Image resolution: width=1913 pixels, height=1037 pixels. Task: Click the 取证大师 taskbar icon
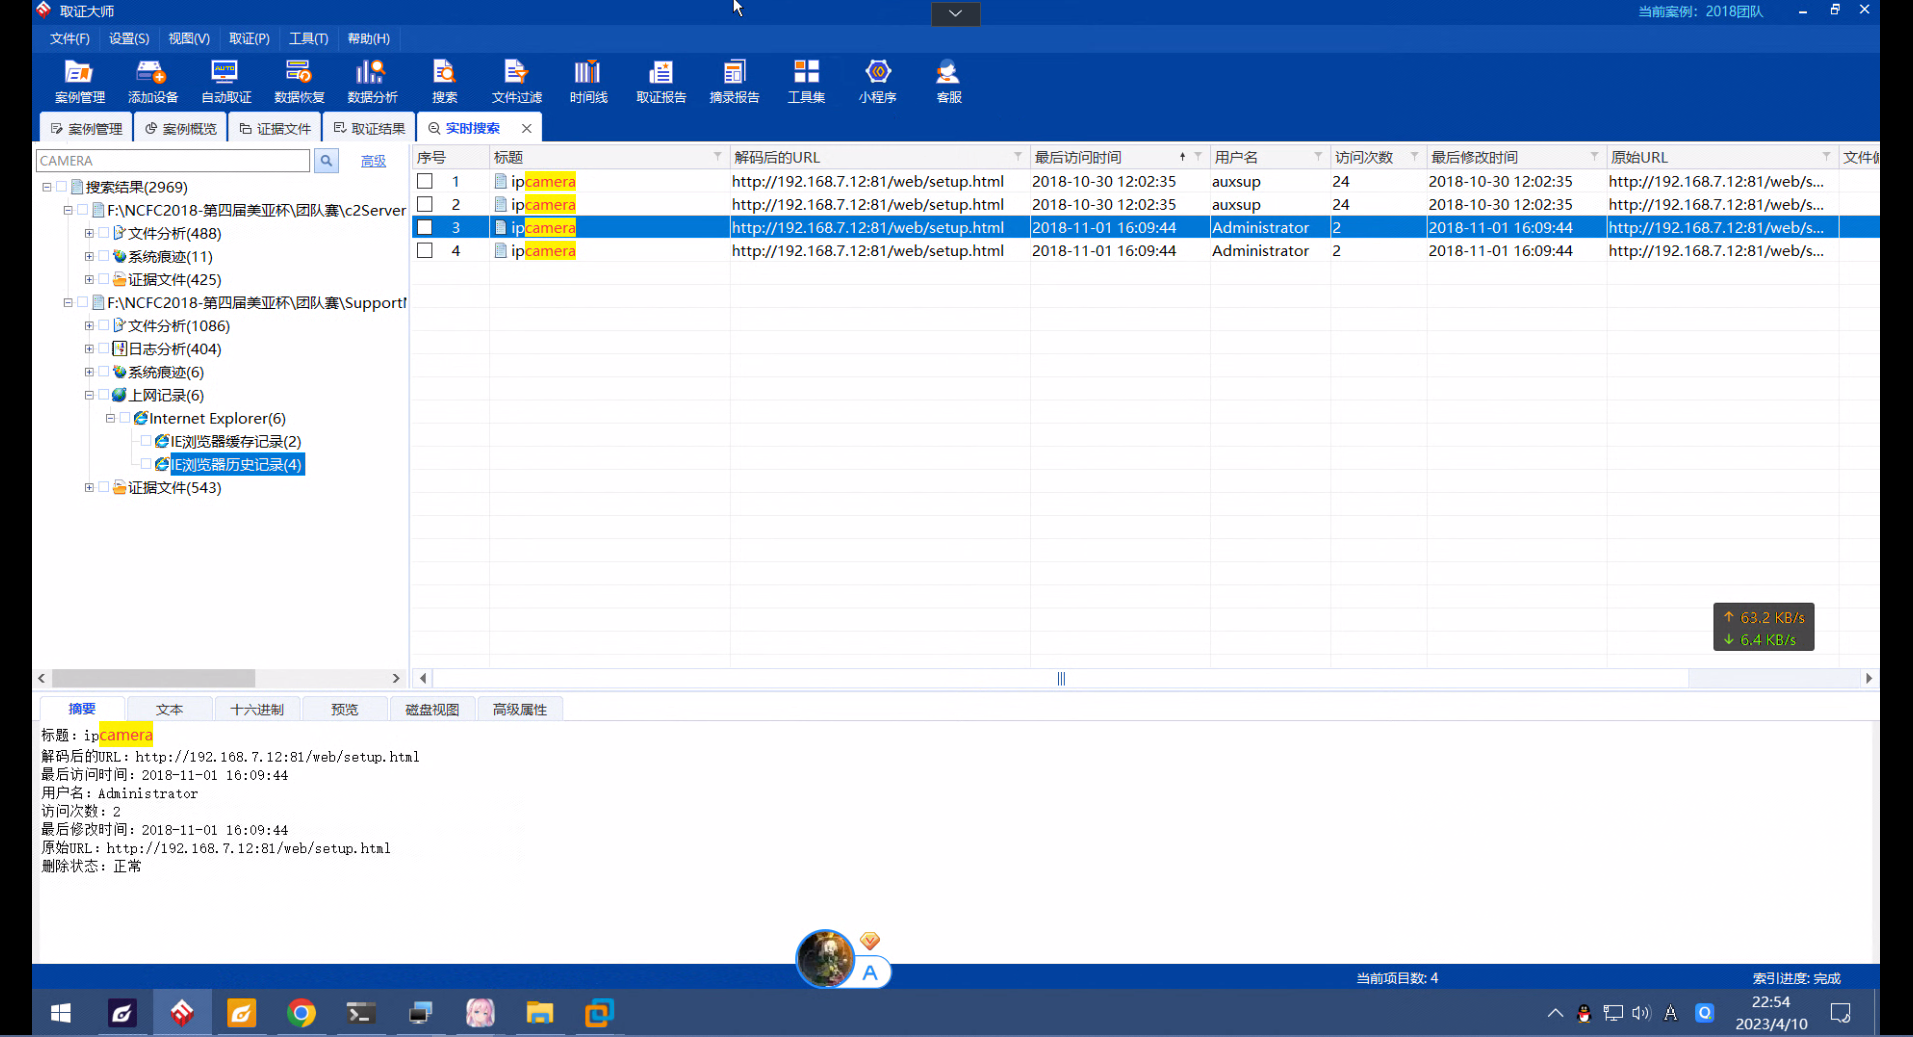(x=182, y=1013)
